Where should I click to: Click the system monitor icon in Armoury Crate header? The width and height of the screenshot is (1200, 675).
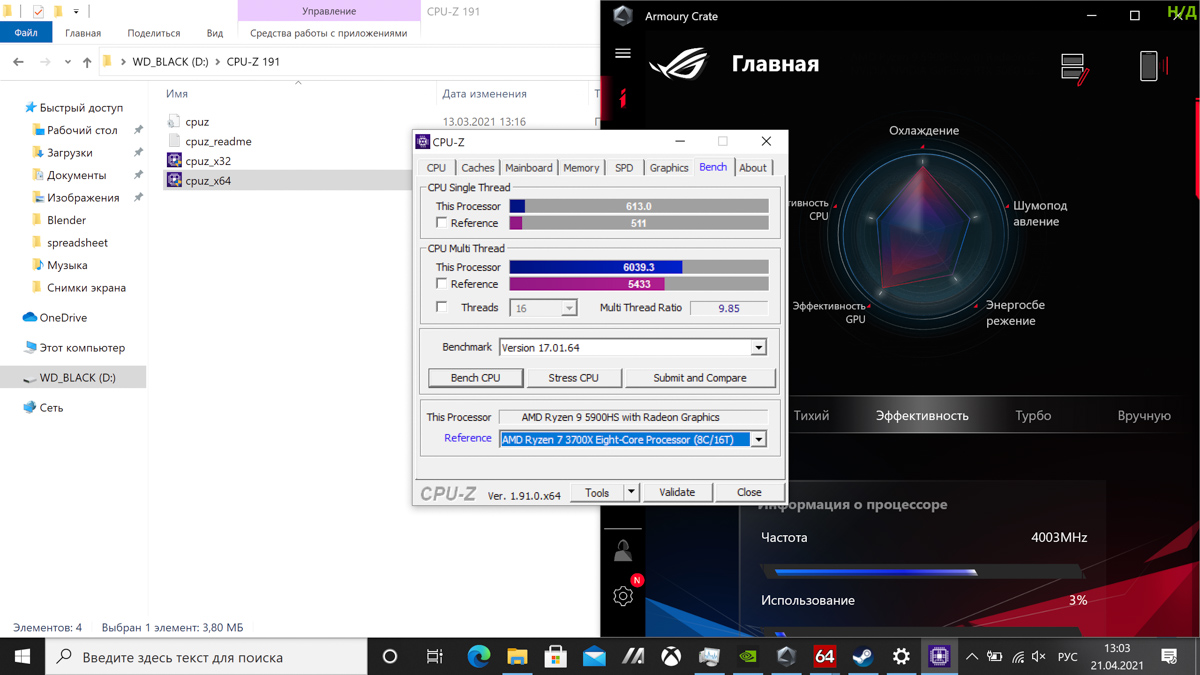click(1074, 67)
